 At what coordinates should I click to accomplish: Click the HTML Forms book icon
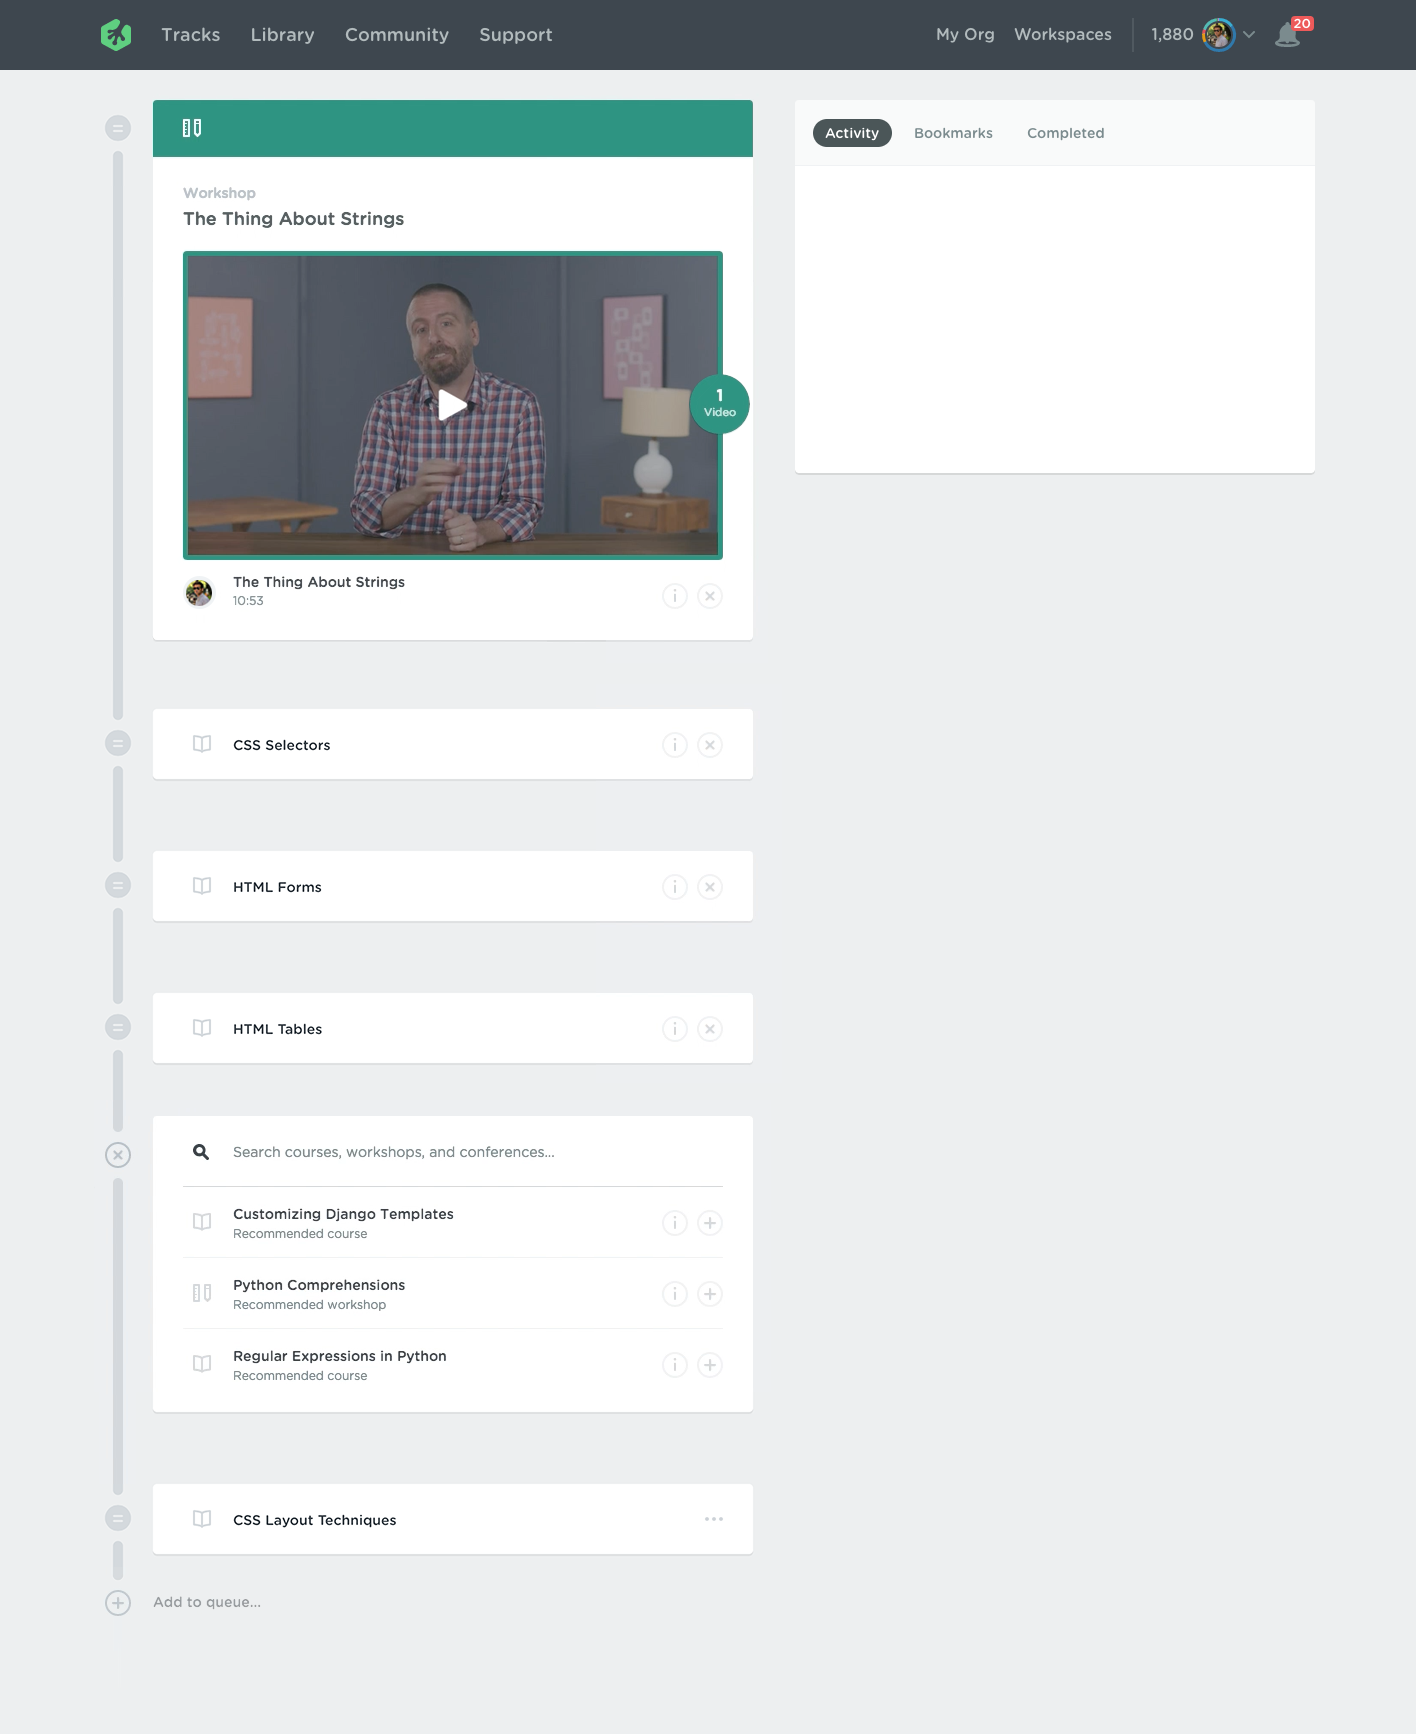pos(202,886)
